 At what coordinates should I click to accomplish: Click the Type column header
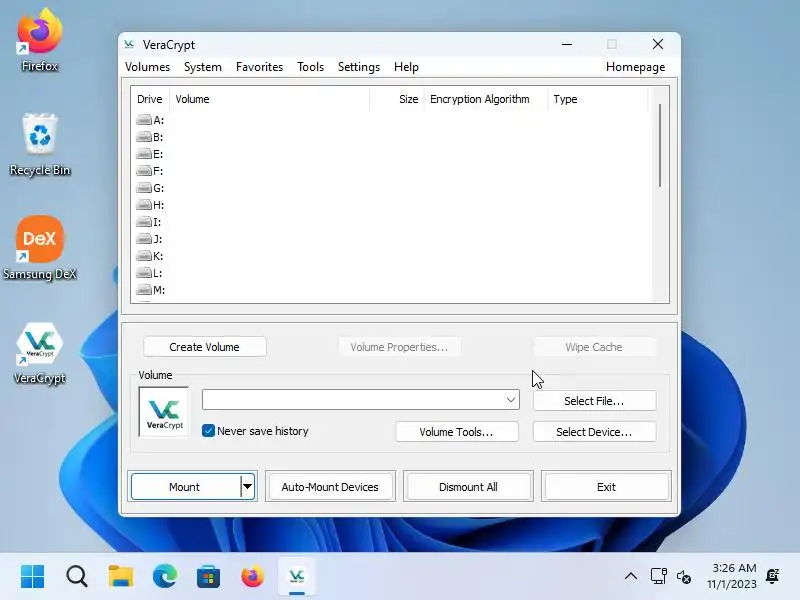598,99
